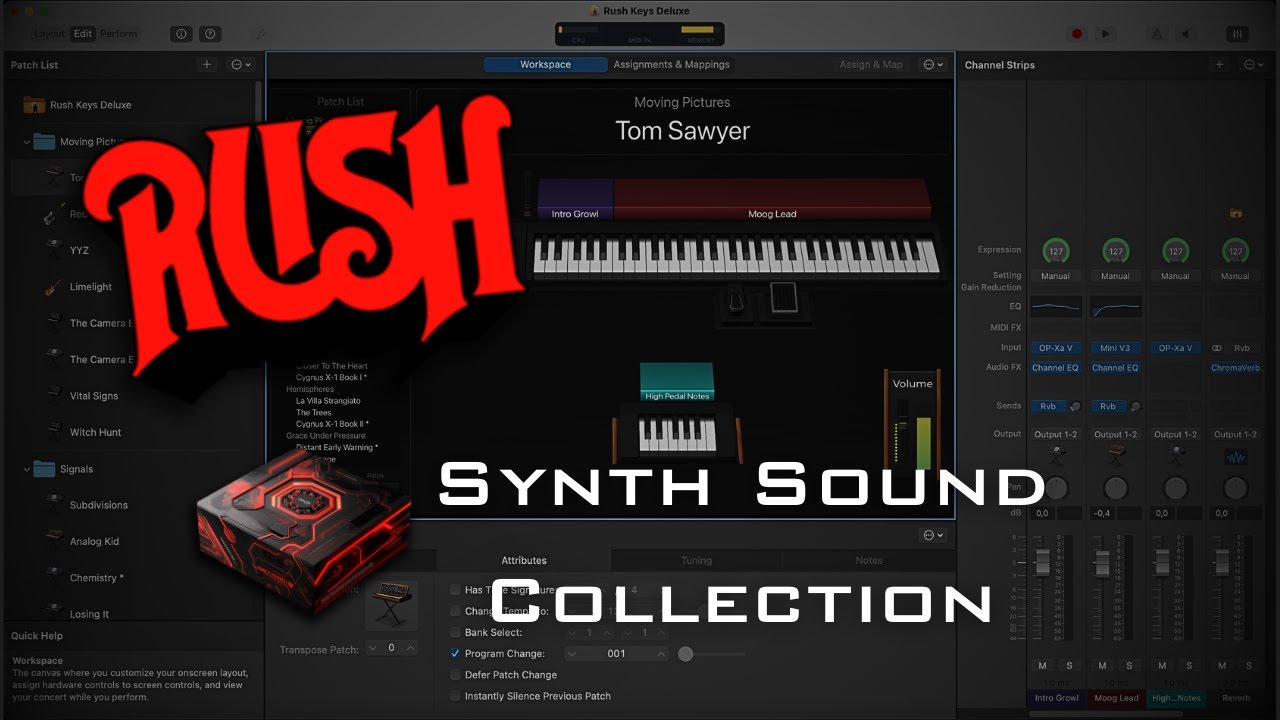Mute the High Pedal Notes channel strip
Image resolution: width=1280 pixels, height=720 pixels.
(x=1162, y=665)
